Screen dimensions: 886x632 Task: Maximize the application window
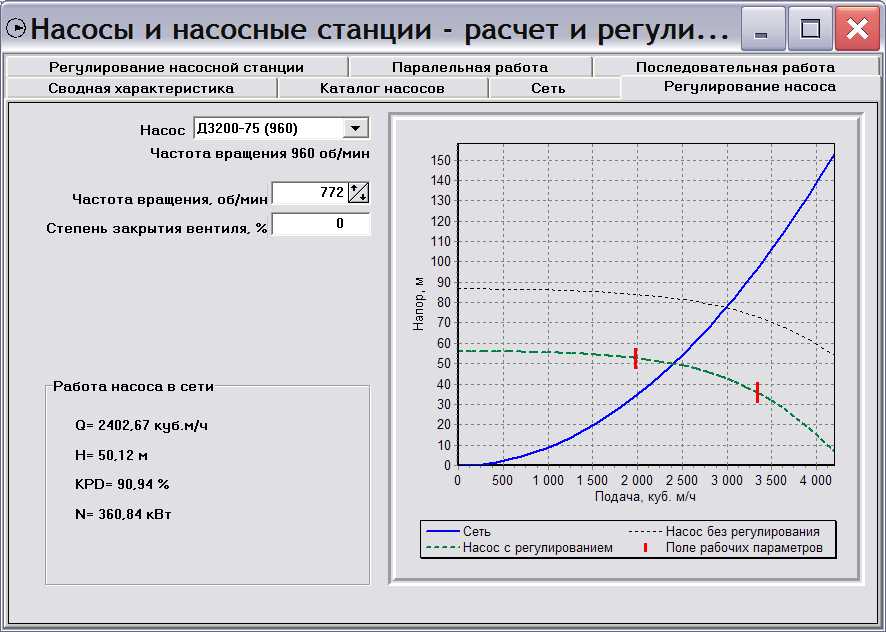[x=809, y=30]
